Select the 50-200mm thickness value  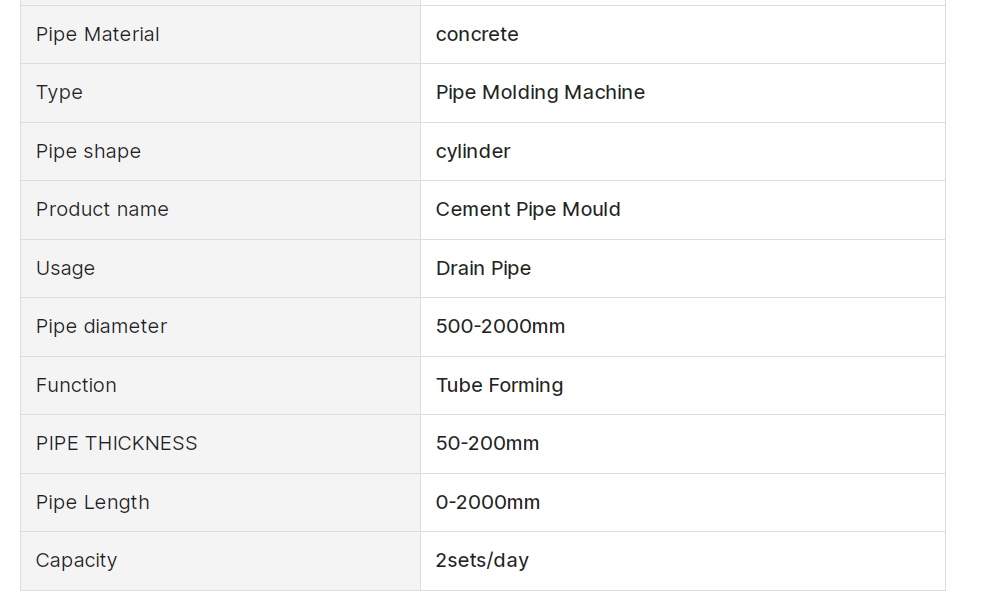(x=487, y=444)
